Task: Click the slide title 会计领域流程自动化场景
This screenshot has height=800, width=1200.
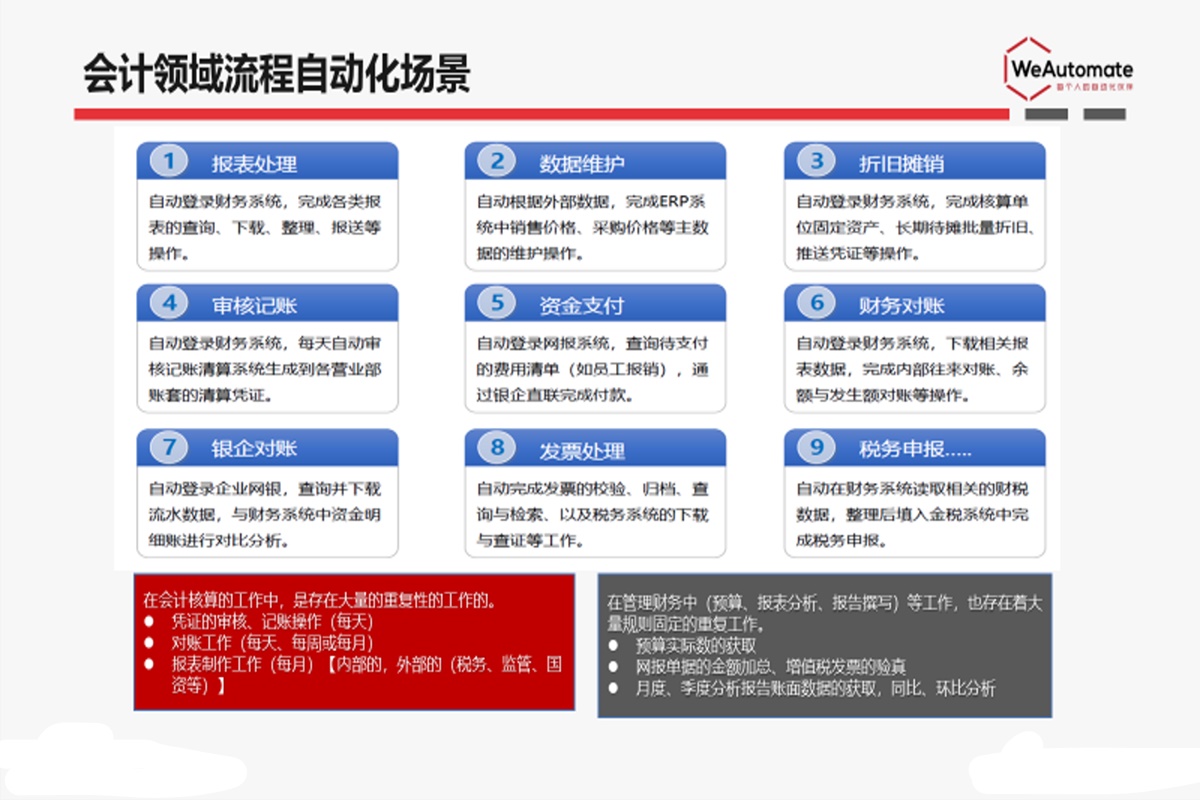Action: pyautogui.click(x=276, y=74)
